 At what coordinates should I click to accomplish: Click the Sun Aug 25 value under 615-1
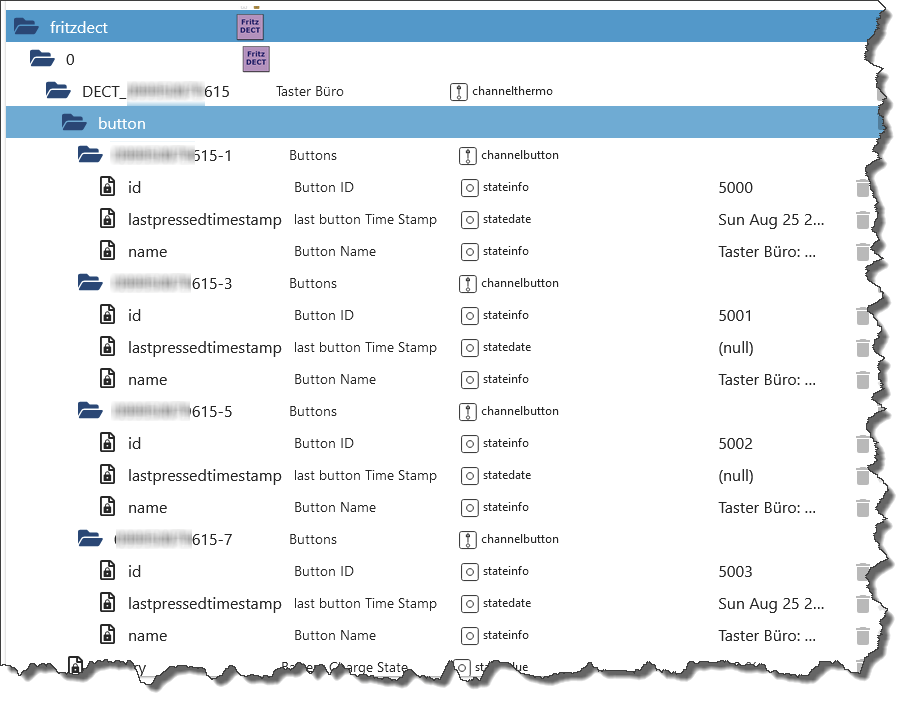pyautogui.click(x=771, y=220)
